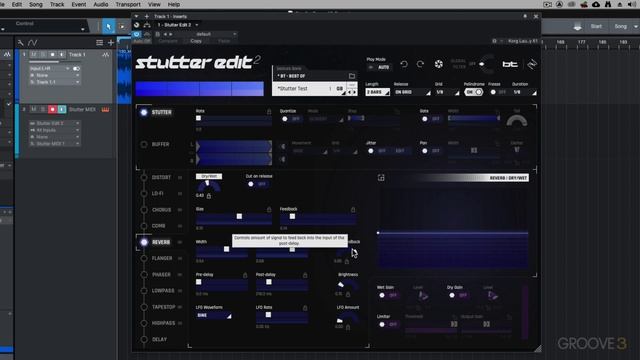This screenshot has height=360, width=640.
Task: Click the undo arrow in Stutter Edit
Action: click(404, 64)
